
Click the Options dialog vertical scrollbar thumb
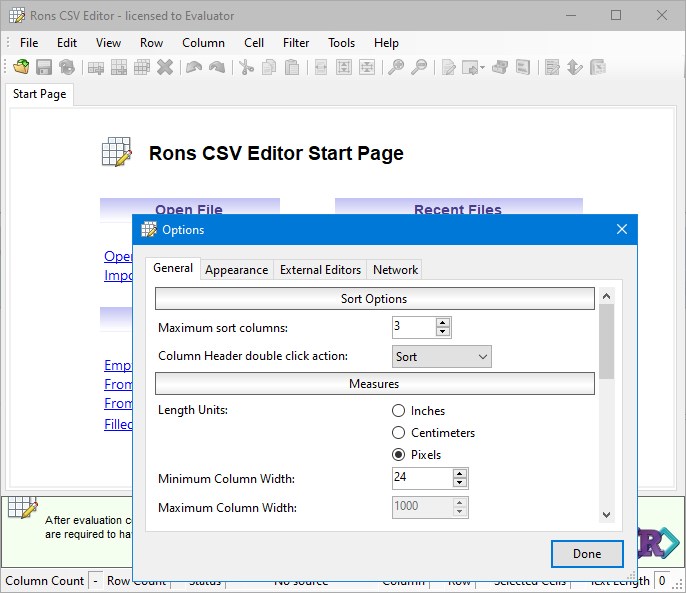(x=606, y=340)
